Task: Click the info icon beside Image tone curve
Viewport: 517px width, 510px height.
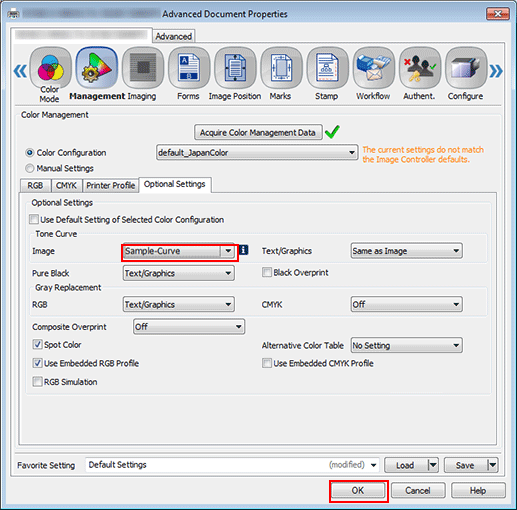Action: 244,250
